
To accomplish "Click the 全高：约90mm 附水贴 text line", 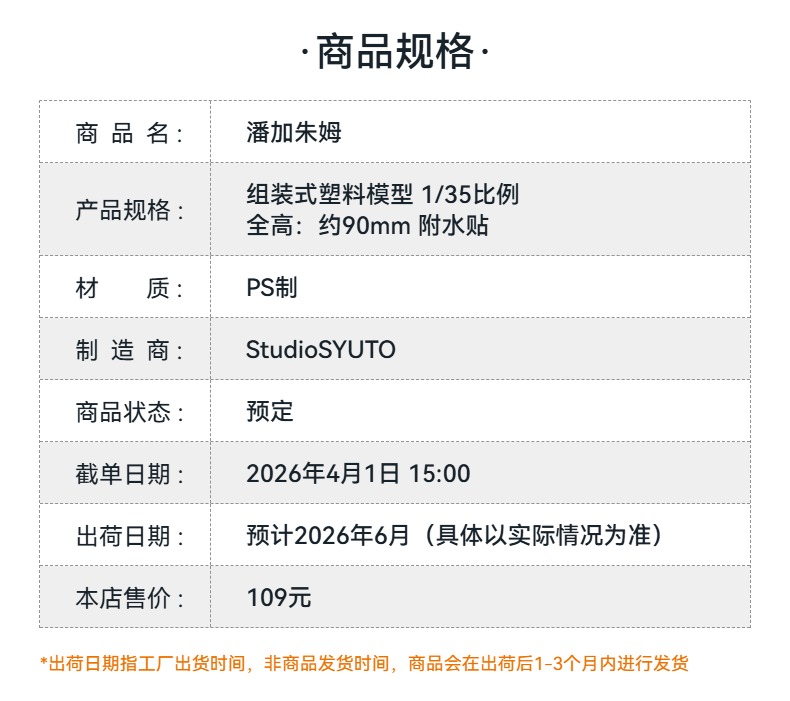I will tap(367, 225).
